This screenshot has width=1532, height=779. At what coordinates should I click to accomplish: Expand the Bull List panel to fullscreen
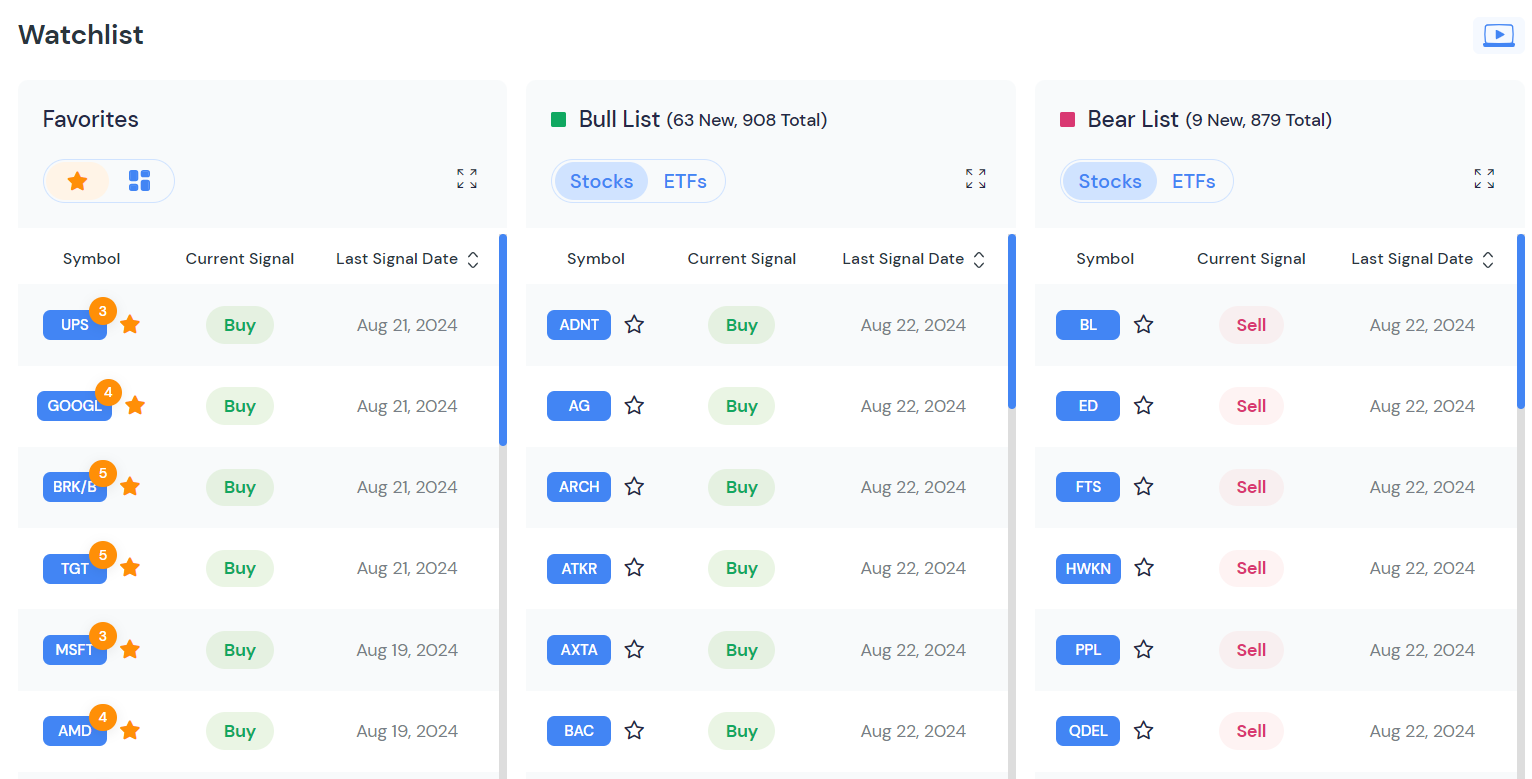pyautogui.click(x=976, y=179)
